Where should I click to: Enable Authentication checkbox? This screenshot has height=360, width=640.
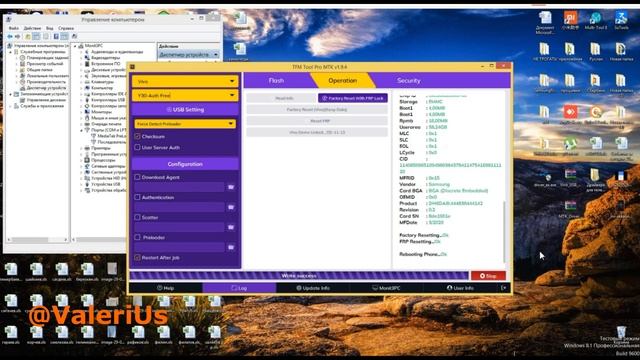coord(138,197)
